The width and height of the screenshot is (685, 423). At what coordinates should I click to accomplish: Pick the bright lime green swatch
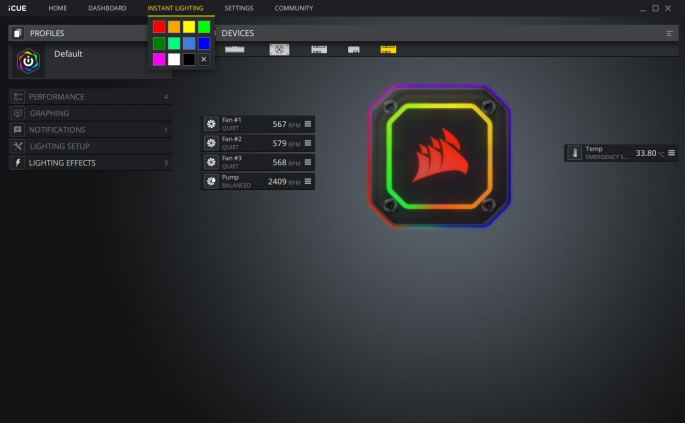204,27
